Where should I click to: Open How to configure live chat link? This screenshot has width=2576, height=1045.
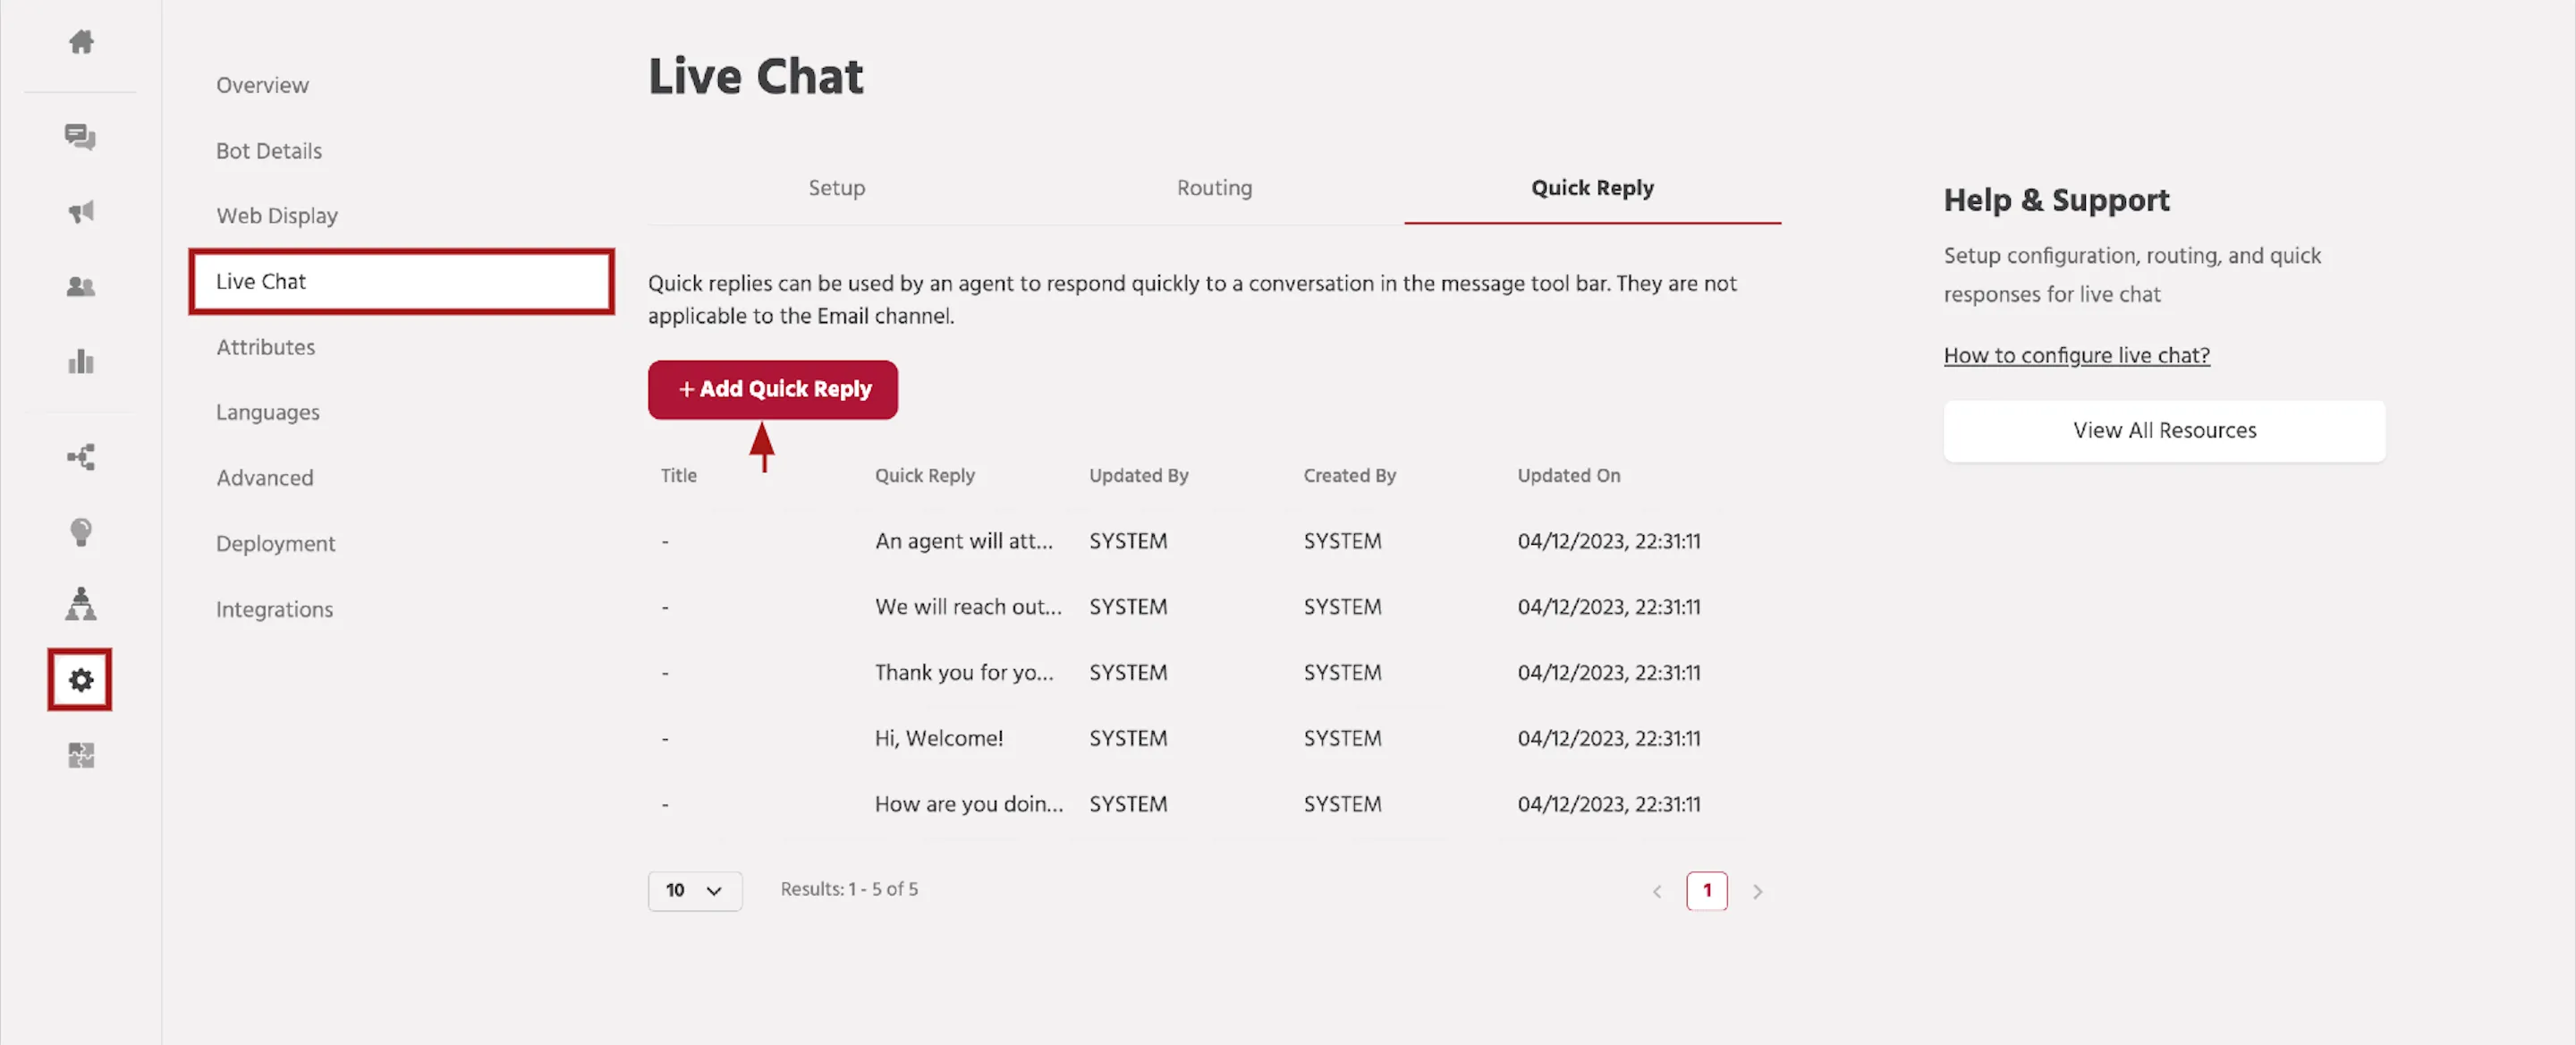(2076, 355)
